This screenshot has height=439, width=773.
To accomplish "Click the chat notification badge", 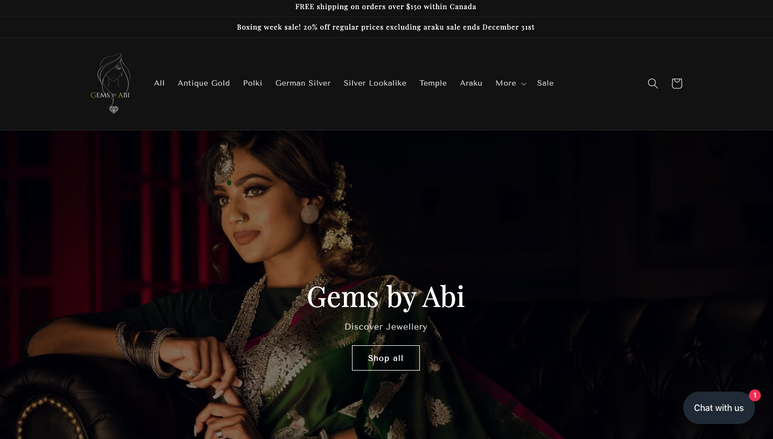I will [x=754, y=395].
